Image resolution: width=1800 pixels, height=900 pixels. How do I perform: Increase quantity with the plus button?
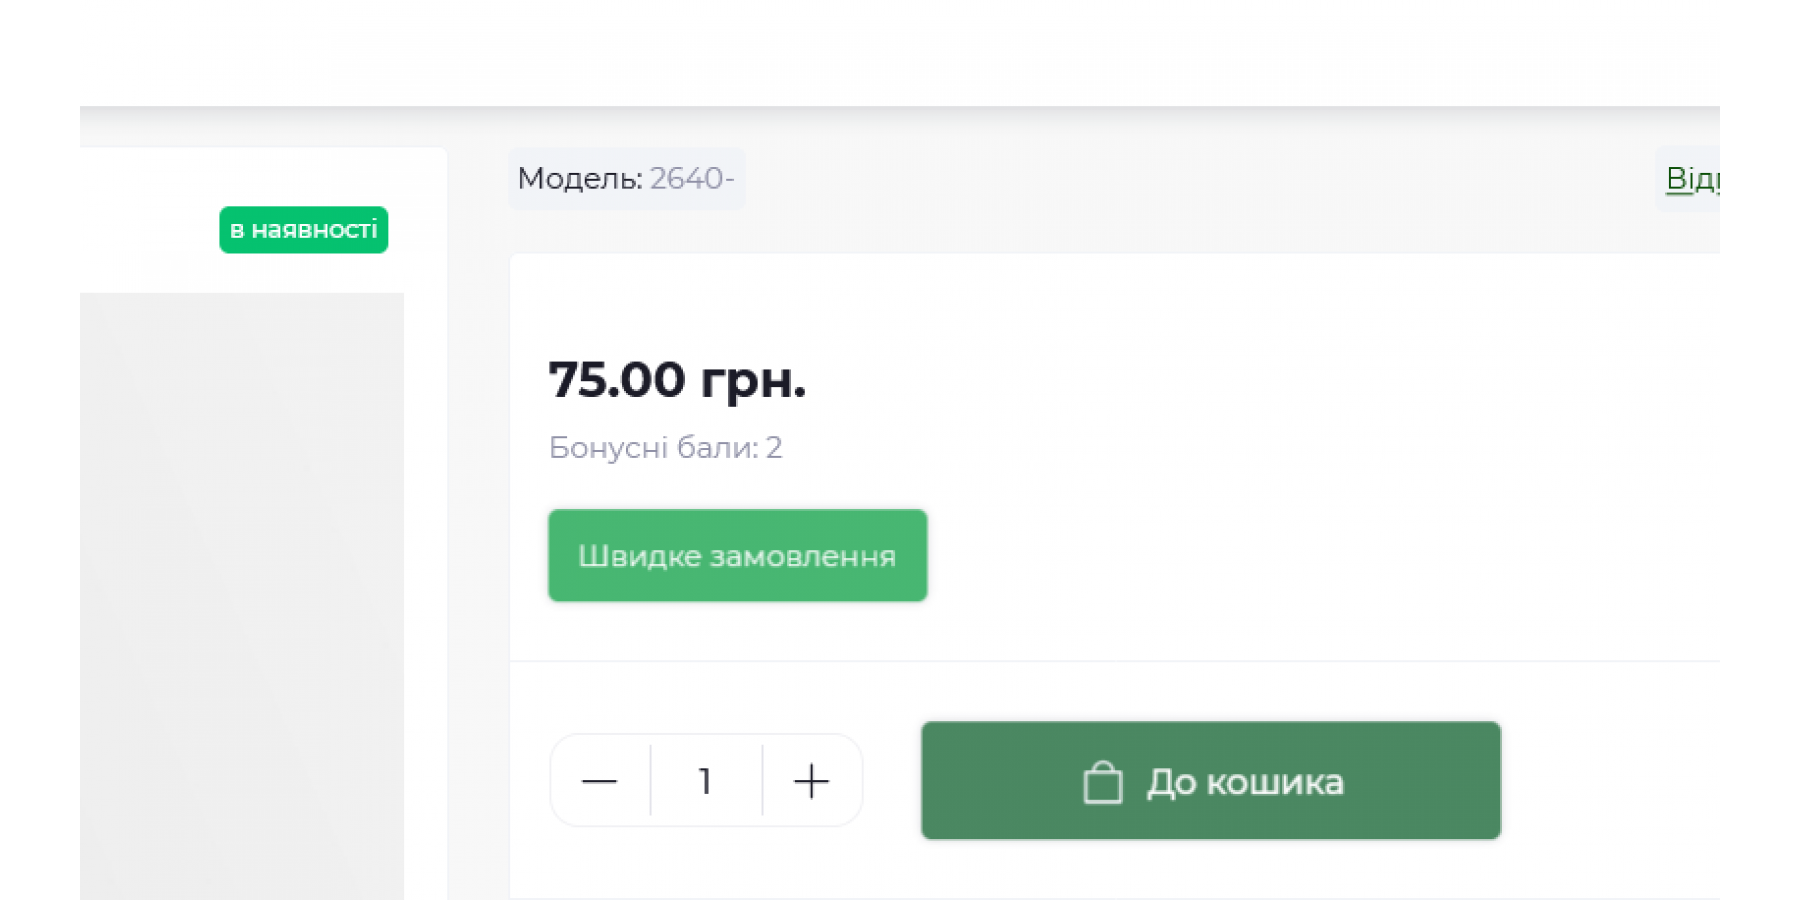pyautogui.click(x=811, y=781)
